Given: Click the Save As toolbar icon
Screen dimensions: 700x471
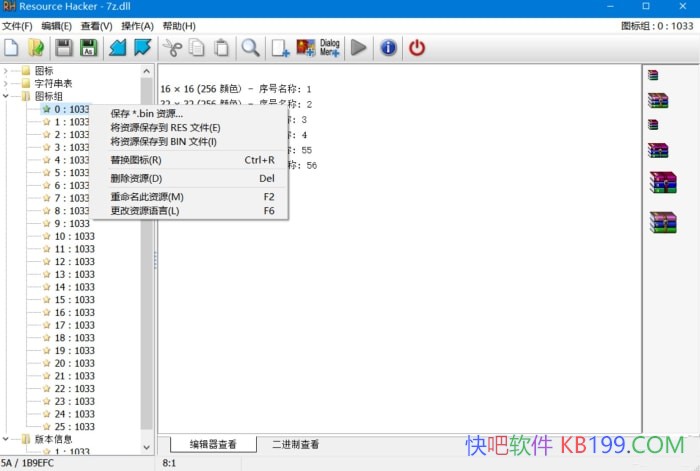Looking at the screenshot, I should click(88, 47).
